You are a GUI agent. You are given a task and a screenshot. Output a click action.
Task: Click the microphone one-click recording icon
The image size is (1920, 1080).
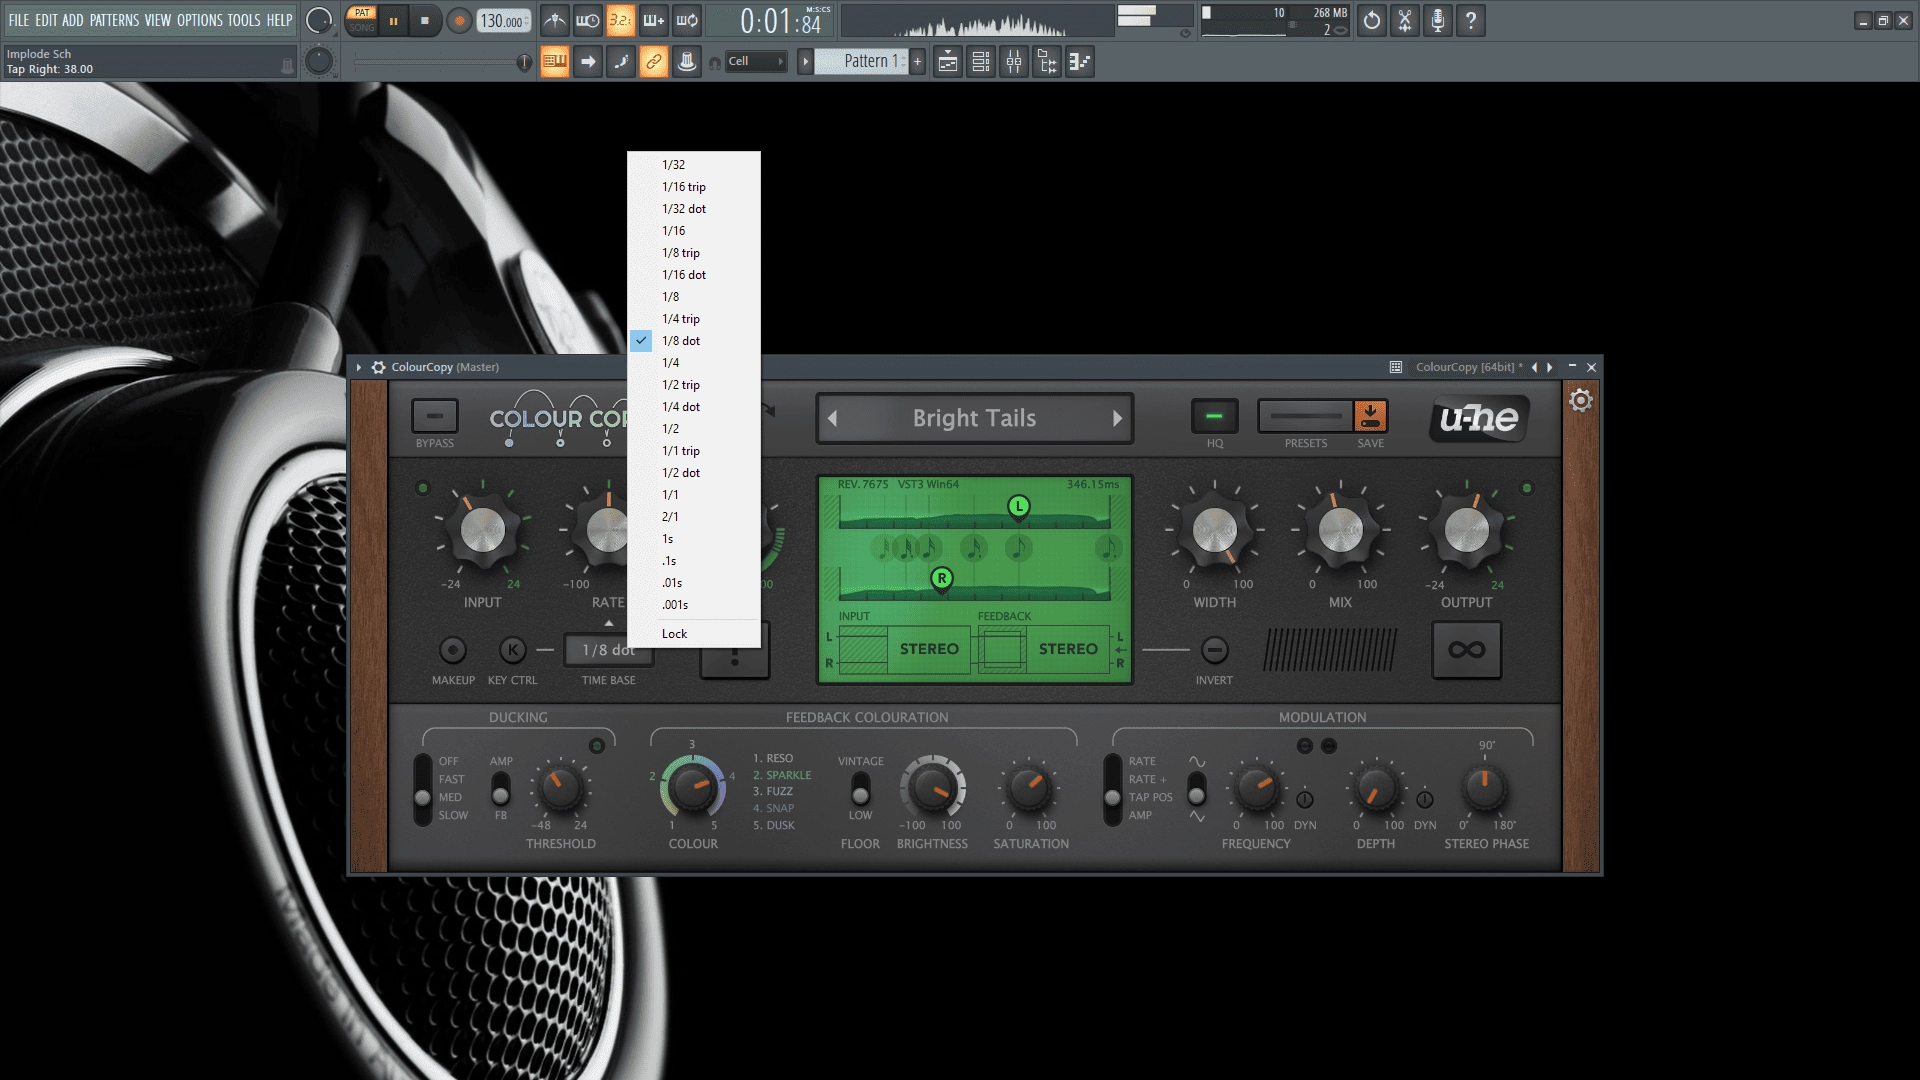(1438, 20)
